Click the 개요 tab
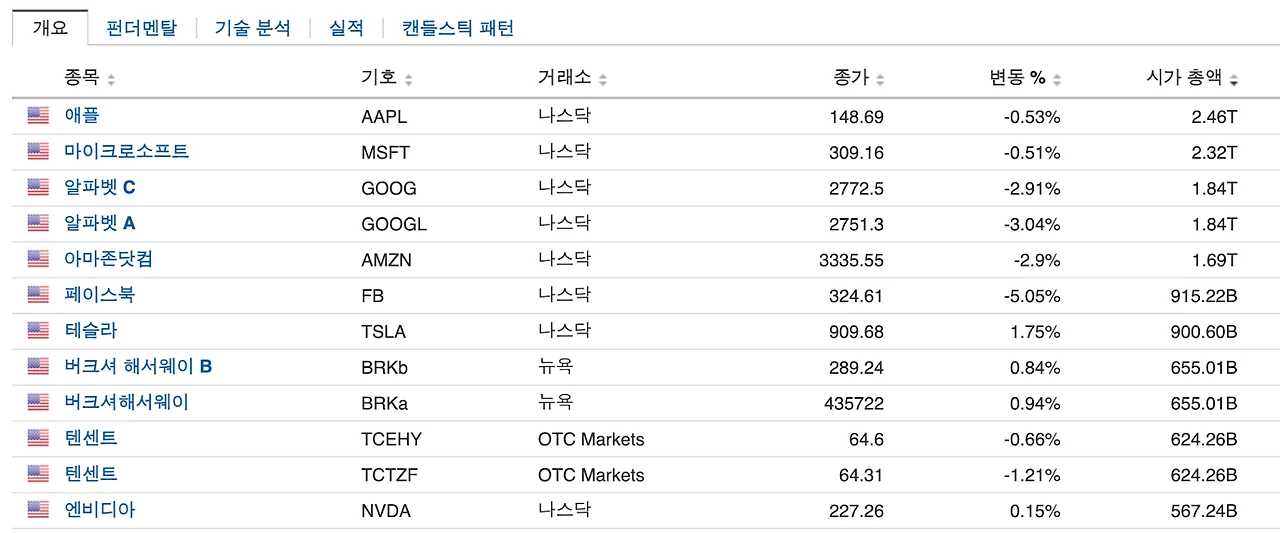The height and width of the screenshot is (534, 1280). 50,28
